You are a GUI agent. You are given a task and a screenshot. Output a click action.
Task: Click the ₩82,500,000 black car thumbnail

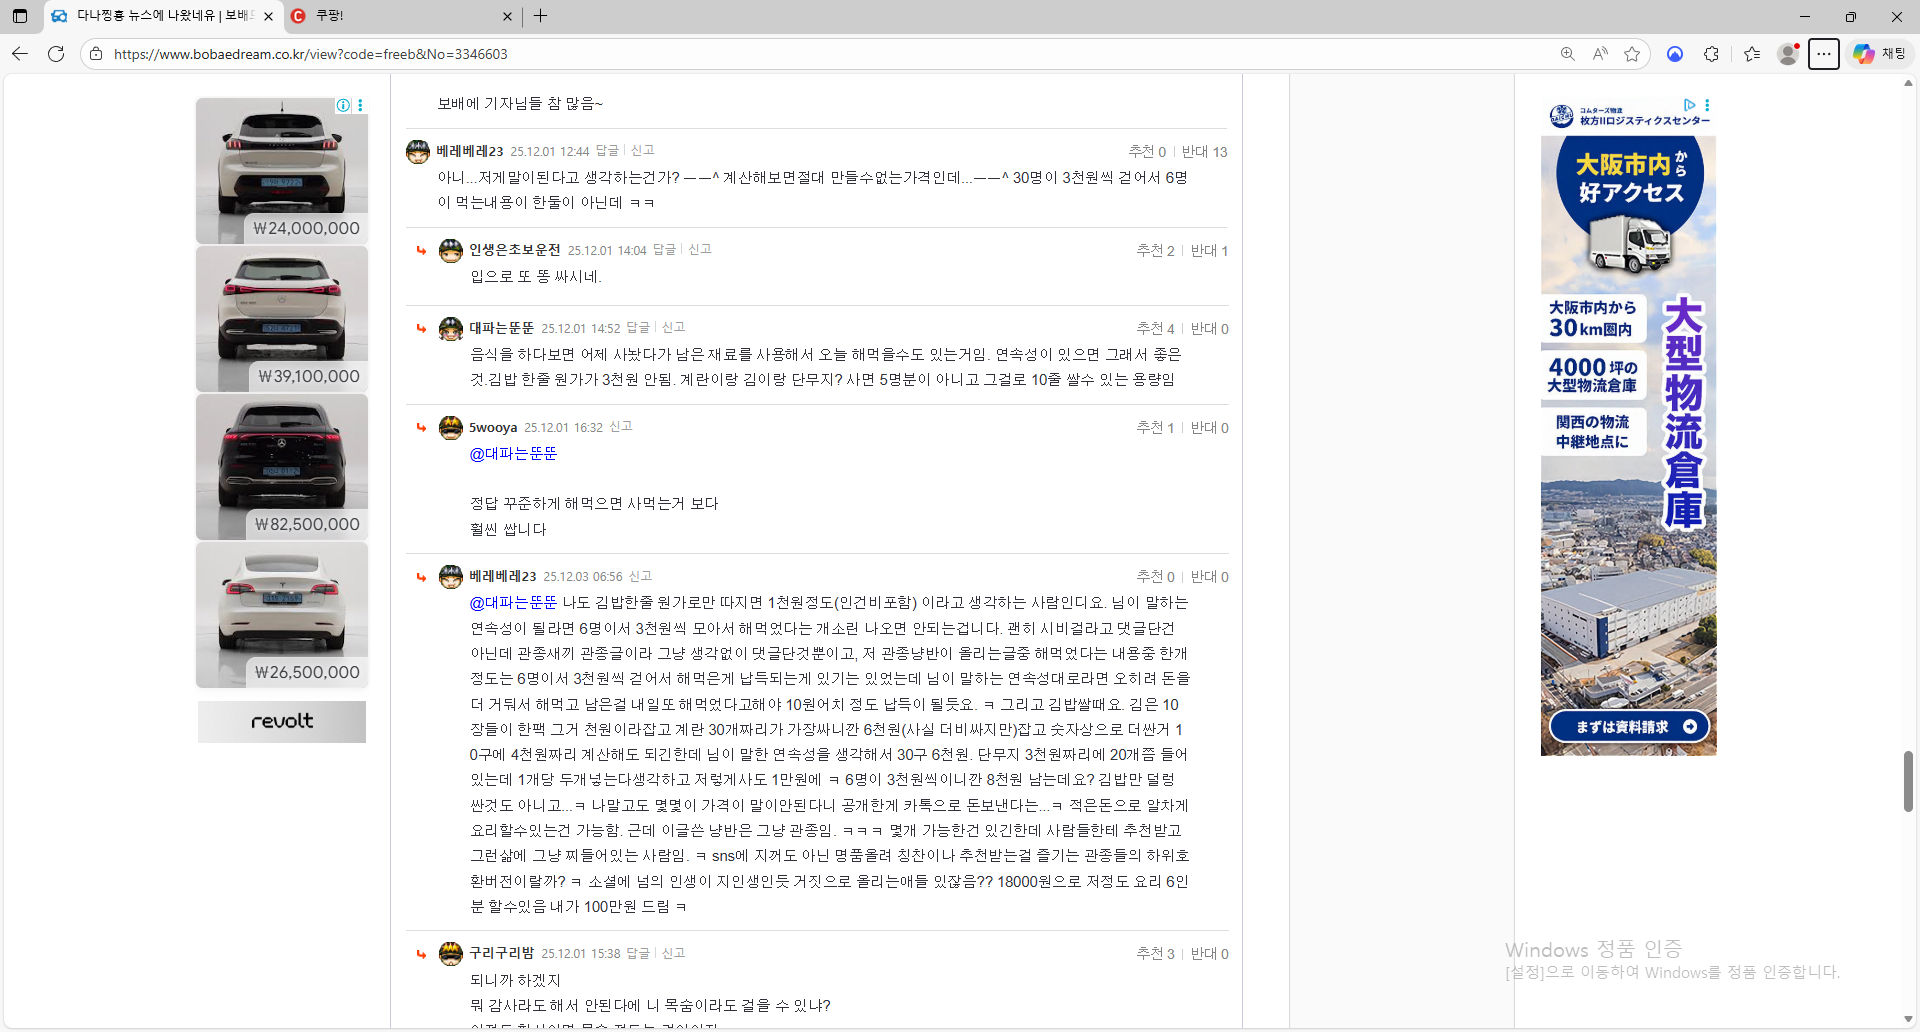click(x=282, y=466)
